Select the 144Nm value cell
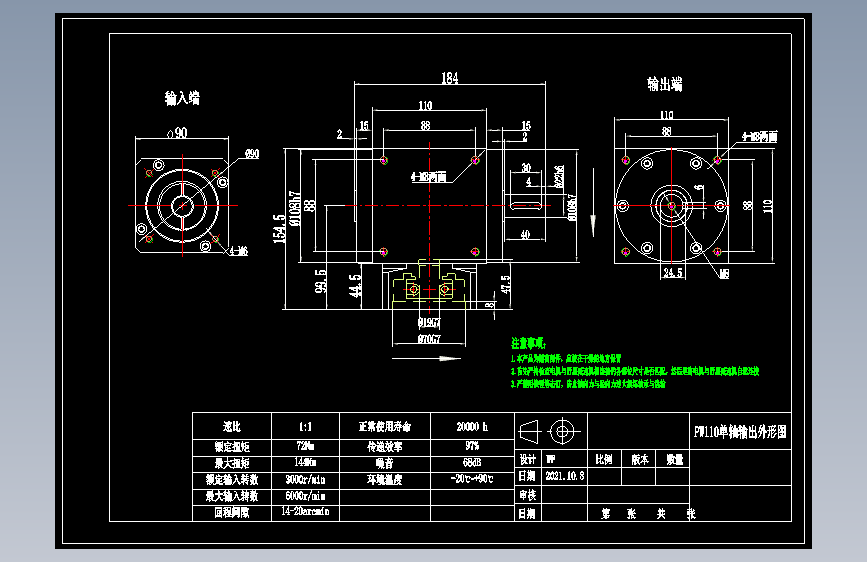The width and height of the screenshot is (867, 562). click(x=305, y=462)
